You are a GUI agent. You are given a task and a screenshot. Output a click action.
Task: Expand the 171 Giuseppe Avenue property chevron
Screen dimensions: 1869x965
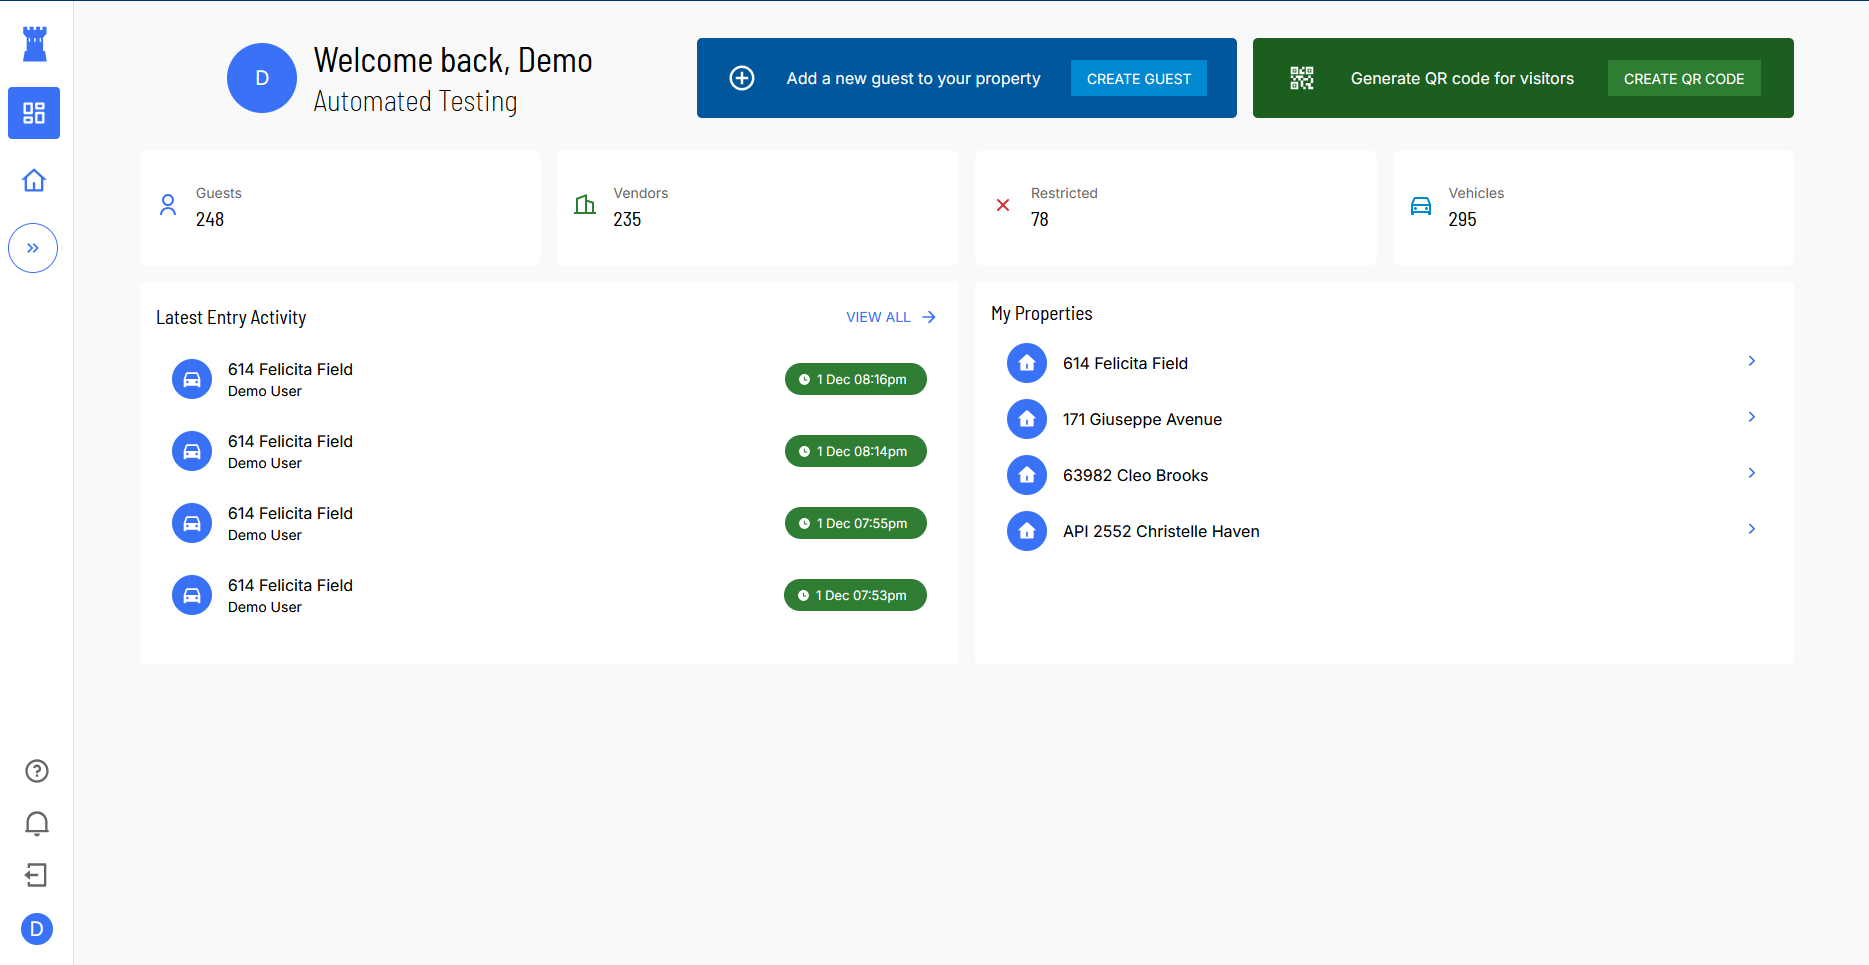(x=1751, y=417)
